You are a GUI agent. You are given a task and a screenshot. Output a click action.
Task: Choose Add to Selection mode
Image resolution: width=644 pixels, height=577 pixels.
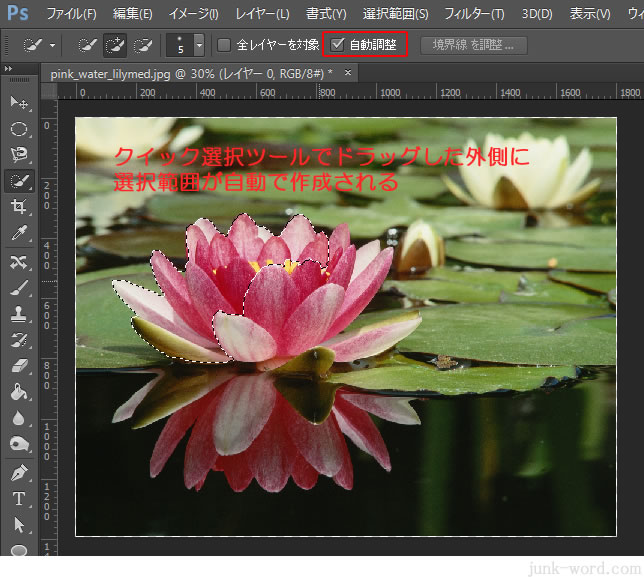115,45
